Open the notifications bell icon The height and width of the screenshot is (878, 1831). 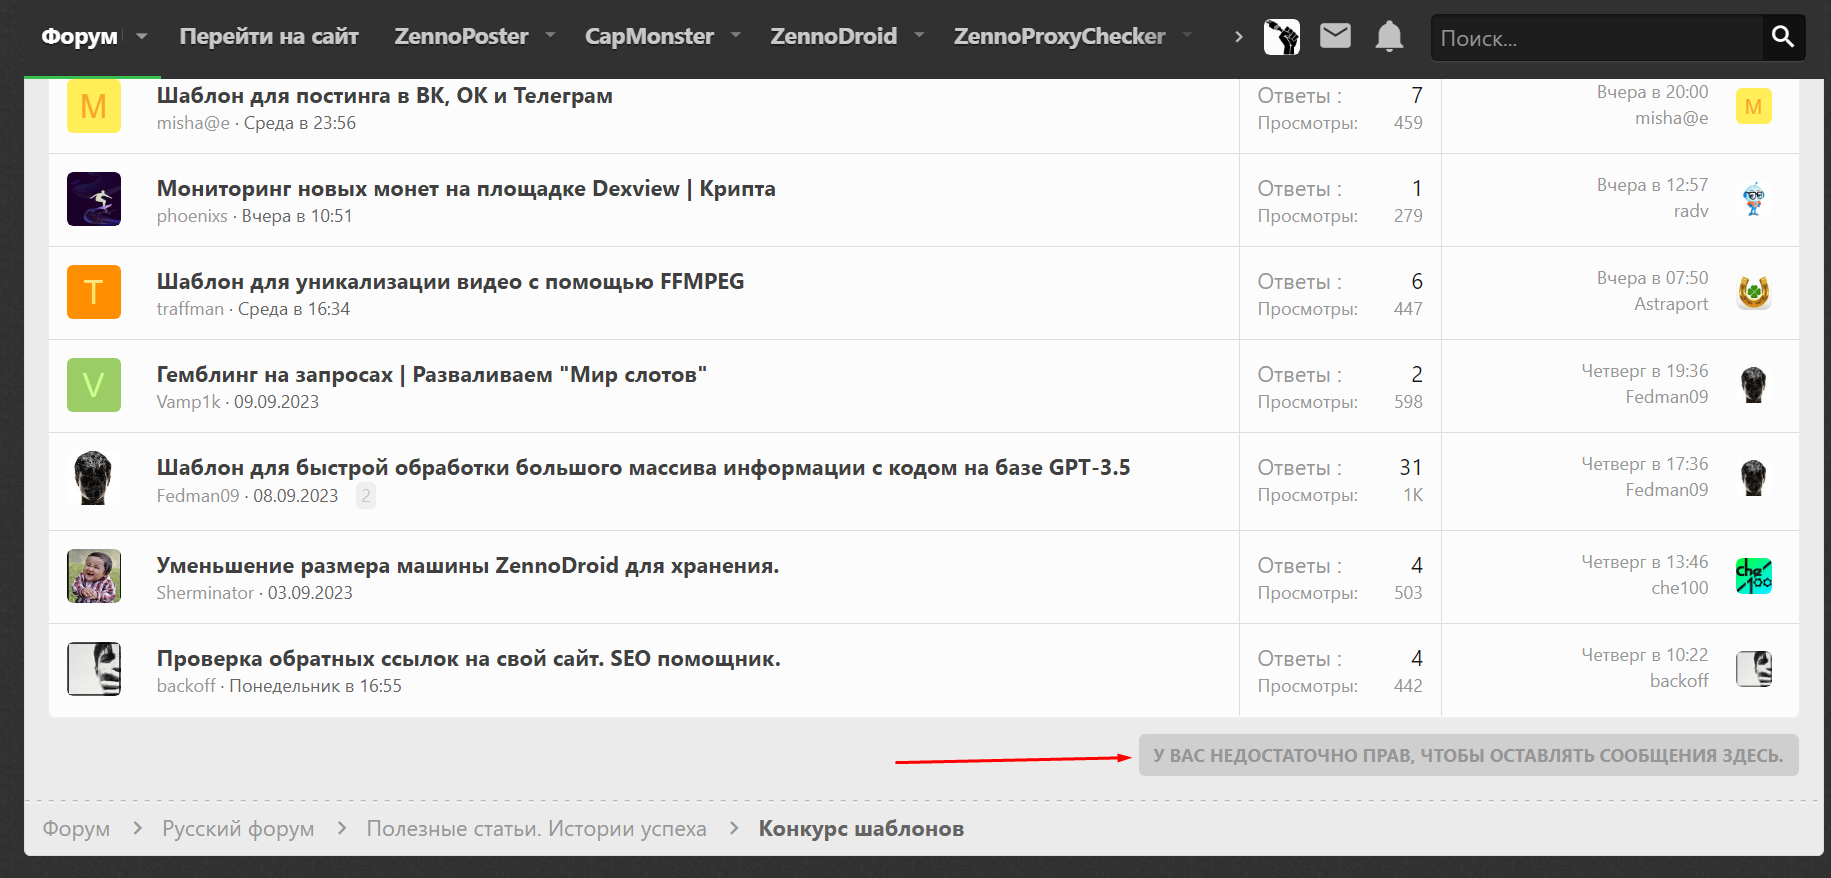click(1389, 37)
